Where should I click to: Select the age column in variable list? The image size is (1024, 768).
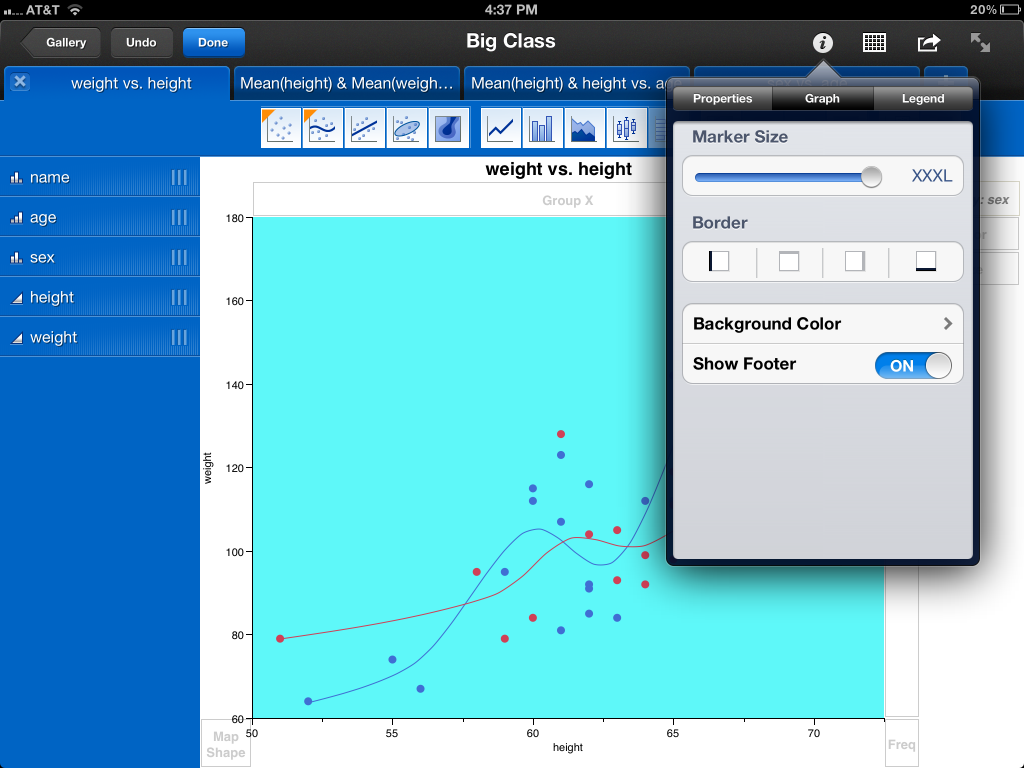[100, 217]
